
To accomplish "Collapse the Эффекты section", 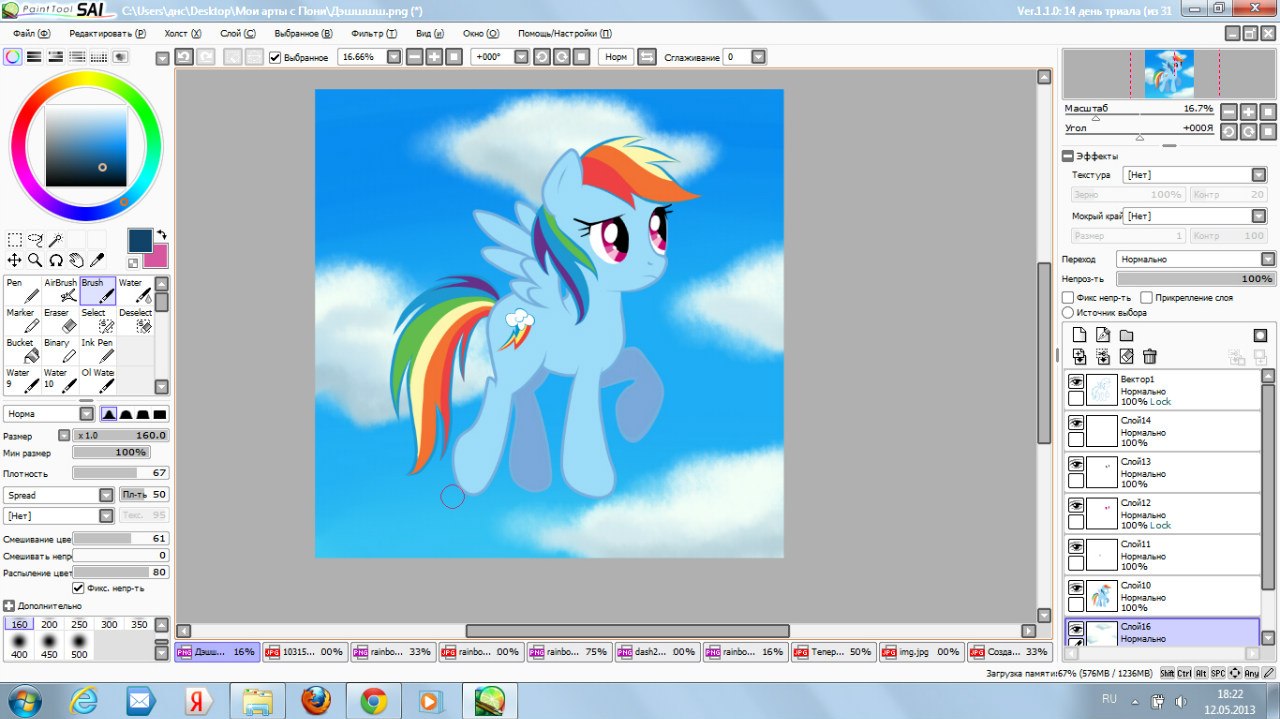I will (x=1068, y=156).
